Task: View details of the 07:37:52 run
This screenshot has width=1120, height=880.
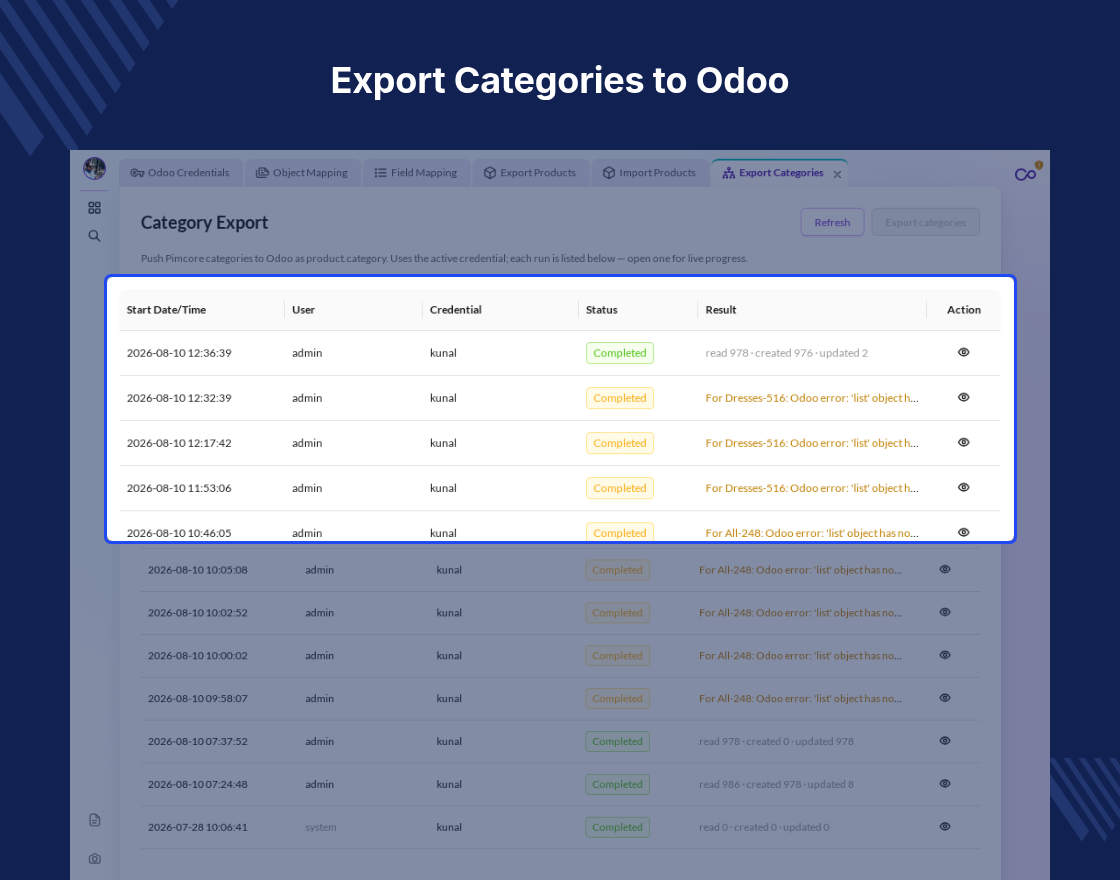Action: click(945, 741)
